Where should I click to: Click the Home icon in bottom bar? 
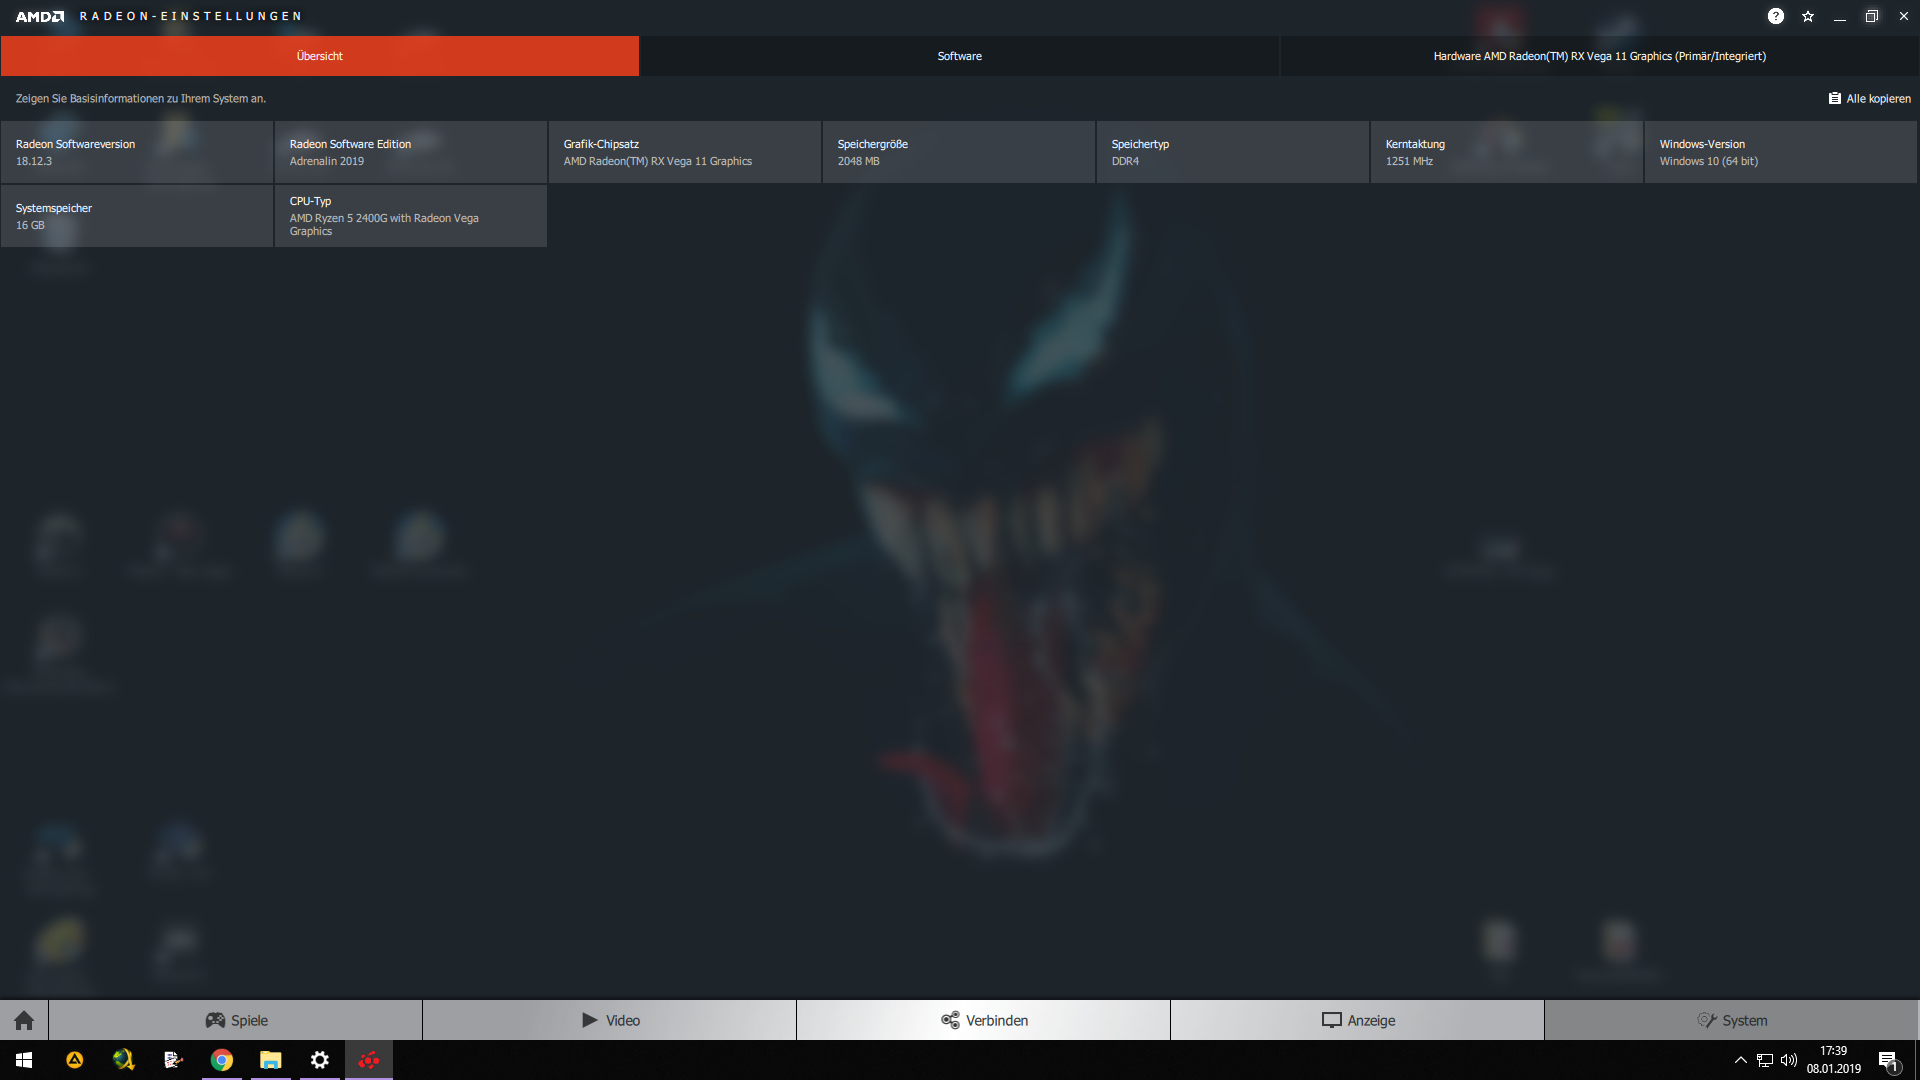24,1020
